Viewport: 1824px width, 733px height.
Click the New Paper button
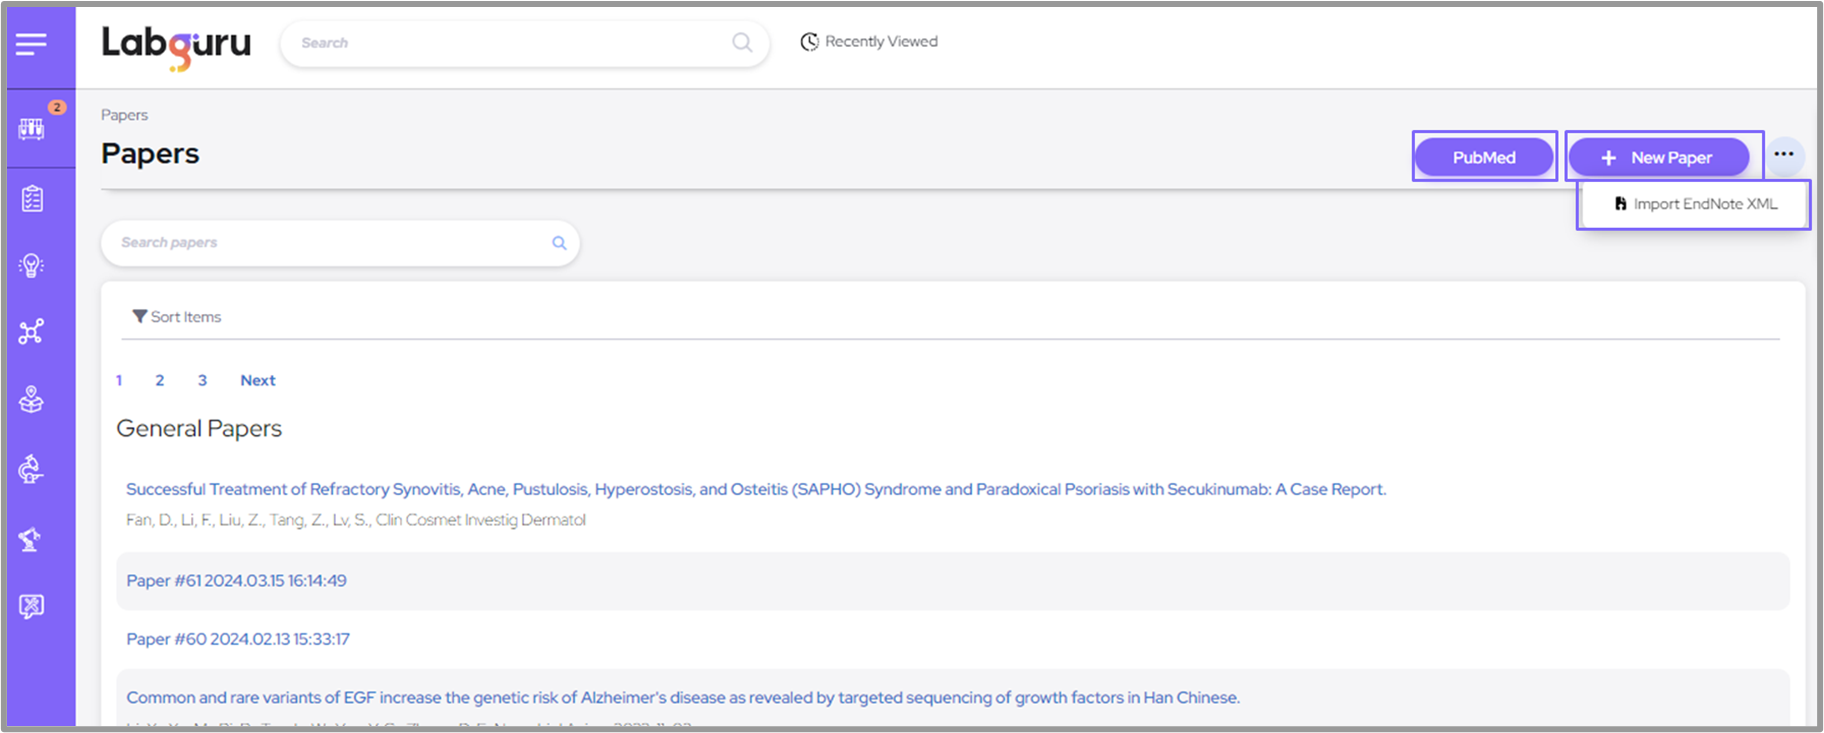(x=1658, y=157)
